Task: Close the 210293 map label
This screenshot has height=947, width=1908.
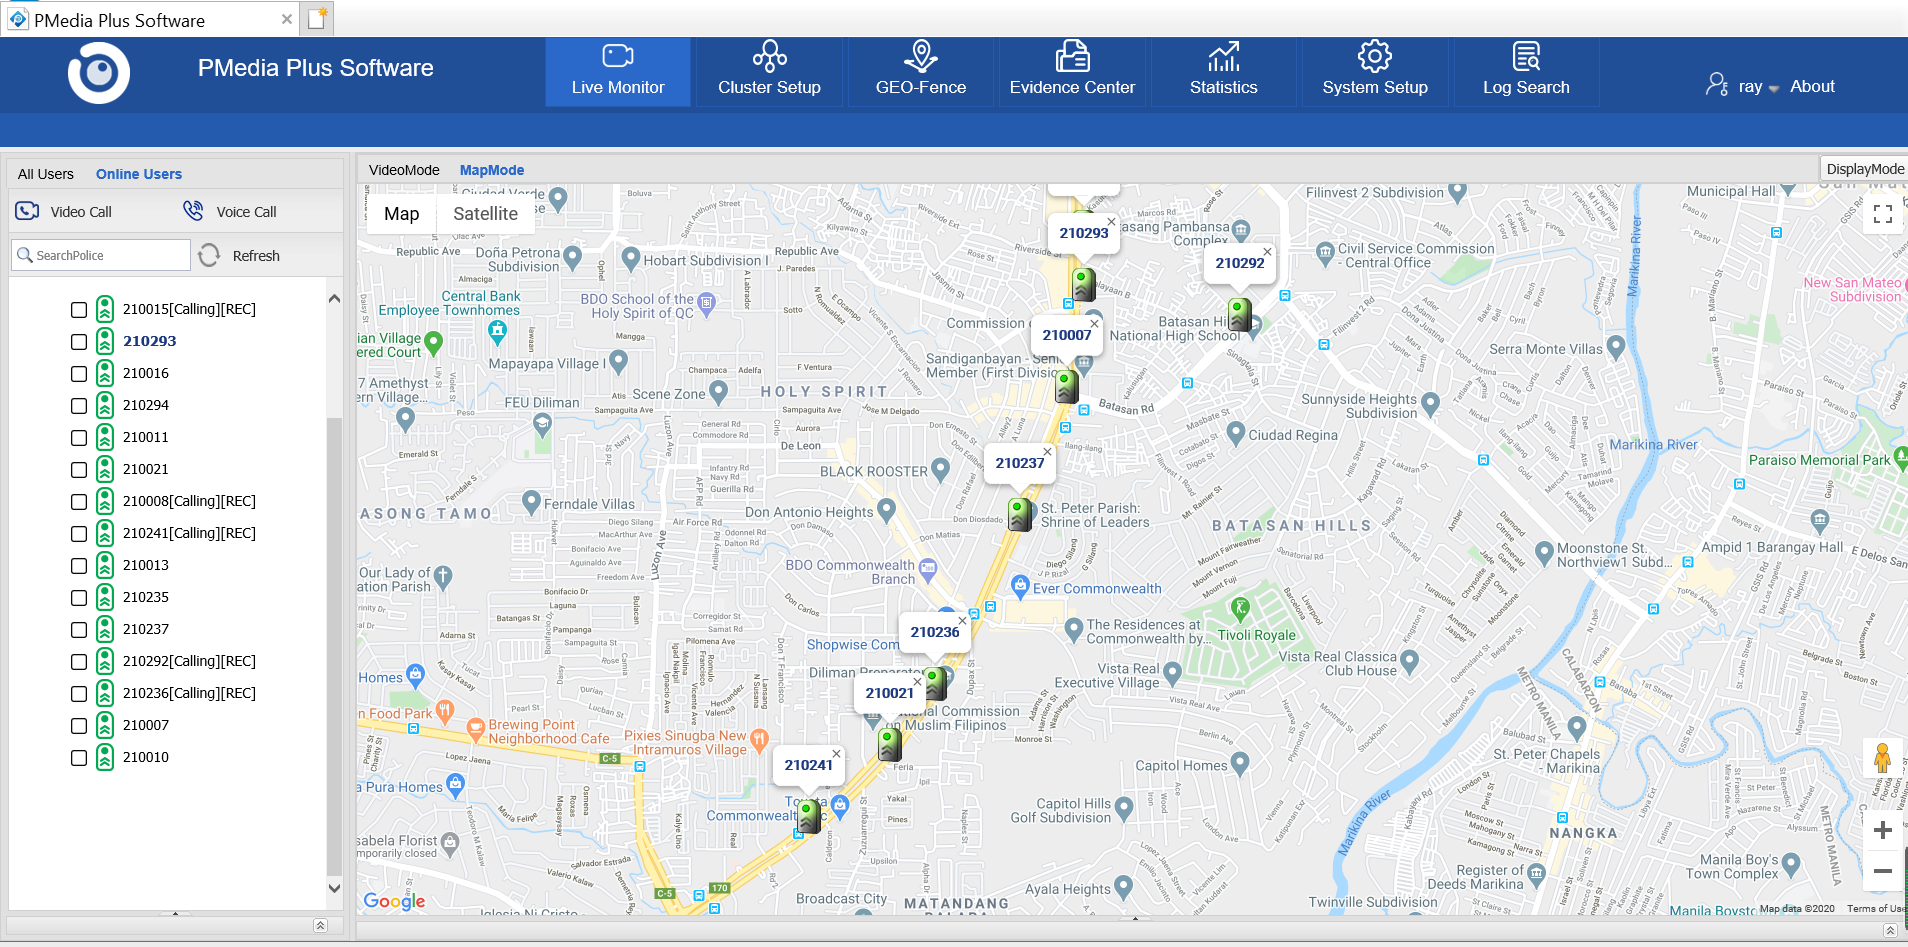Action: 1111,222
